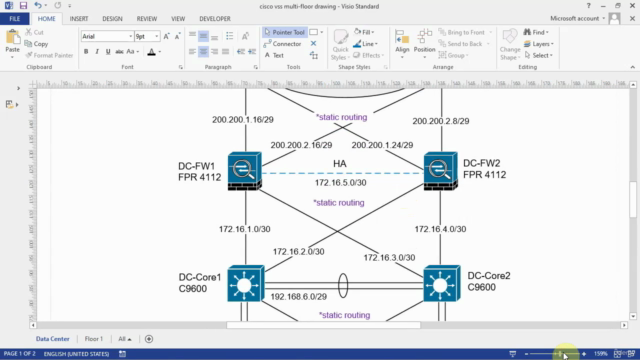
Task: Open the Align menu
Action: point(402,44)
